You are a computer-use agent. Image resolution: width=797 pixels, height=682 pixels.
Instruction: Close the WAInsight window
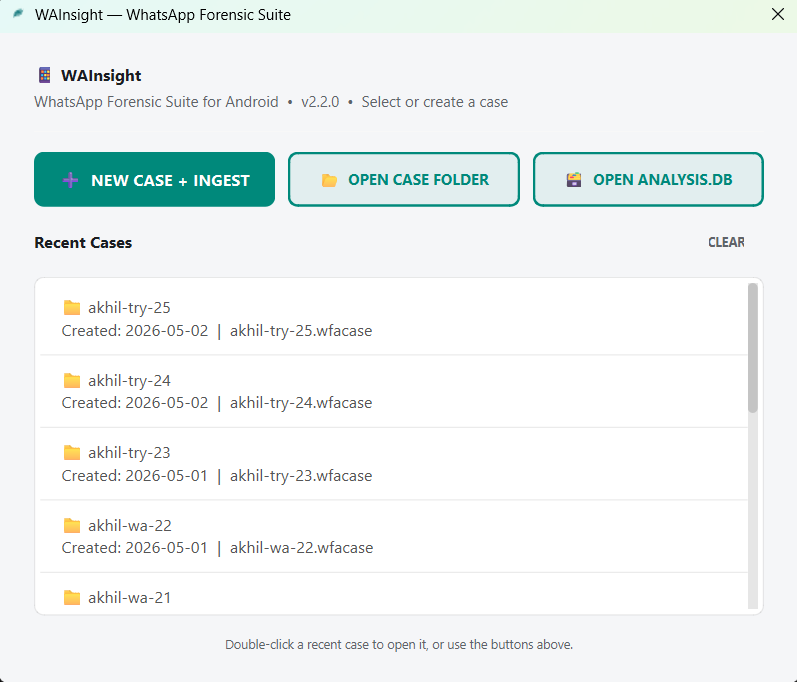tap(778, 14)
